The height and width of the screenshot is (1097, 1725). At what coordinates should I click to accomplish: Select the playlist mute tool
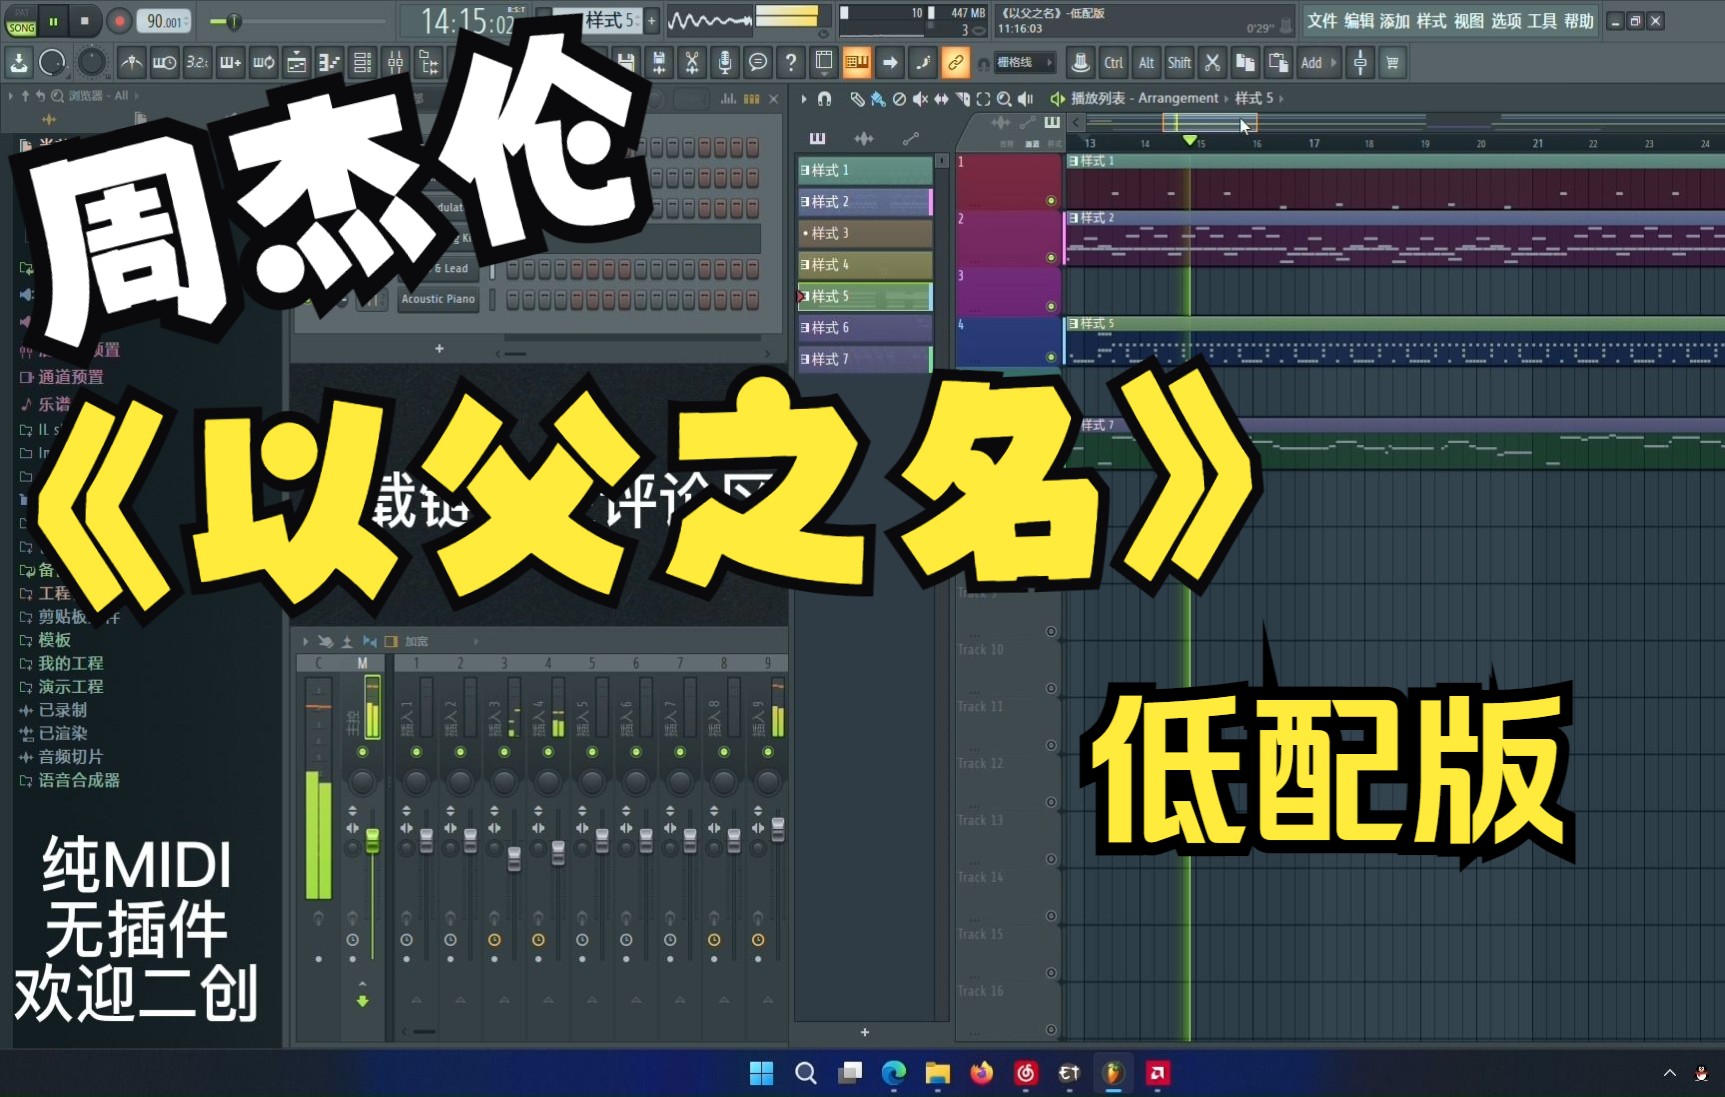[920, 99]
